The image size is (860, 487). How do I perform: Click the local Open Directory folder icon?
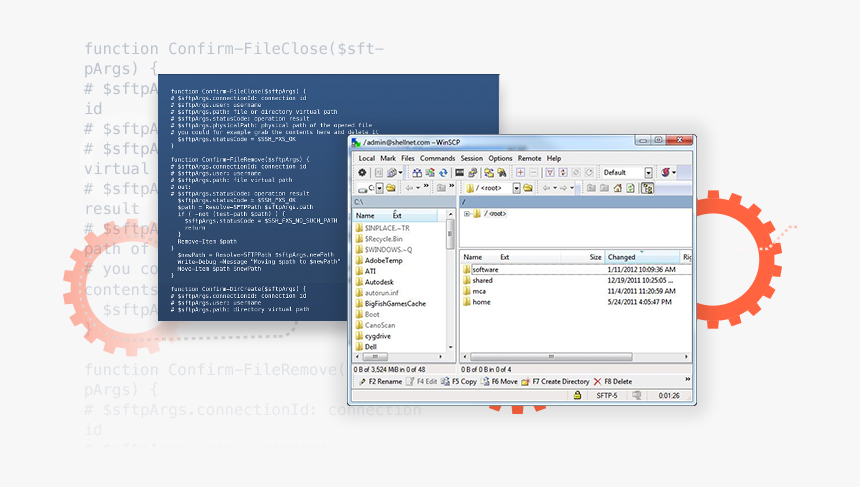[x=391, y=188]
